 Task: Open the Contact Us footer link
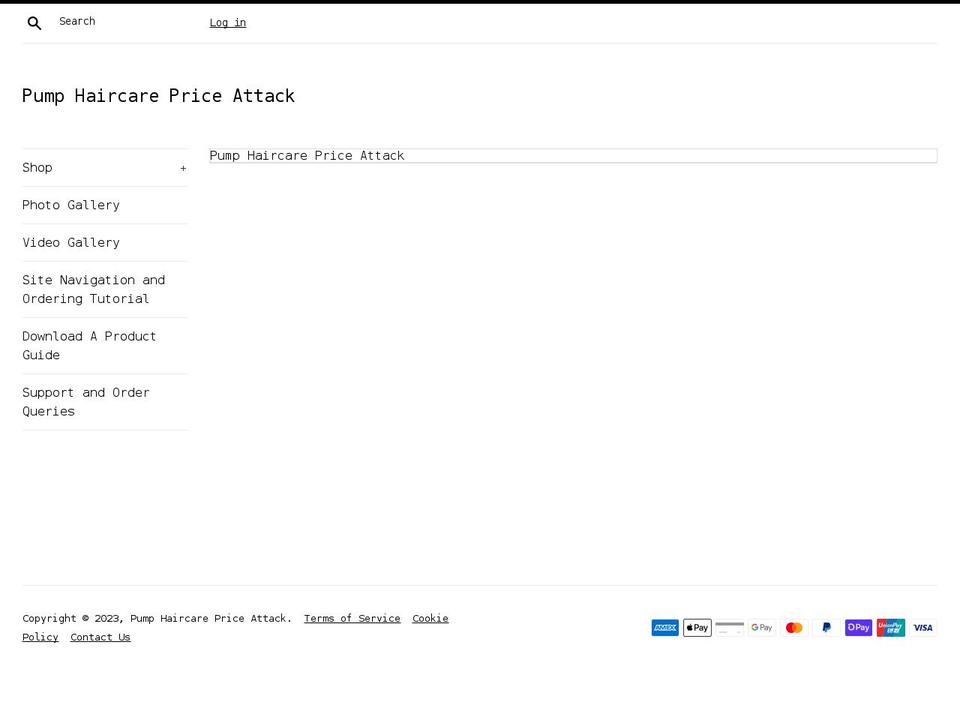click(100, 637)
